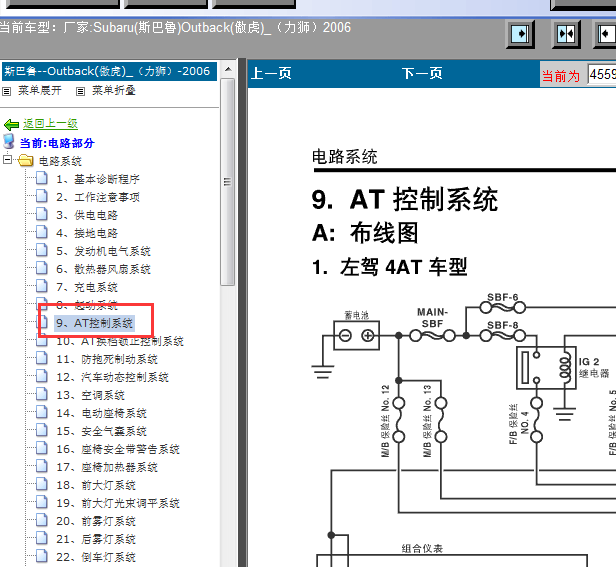The image size is (616, 567).
Task: Click page icon beside 1、基本诊断程序
Action: coord(42,178)
